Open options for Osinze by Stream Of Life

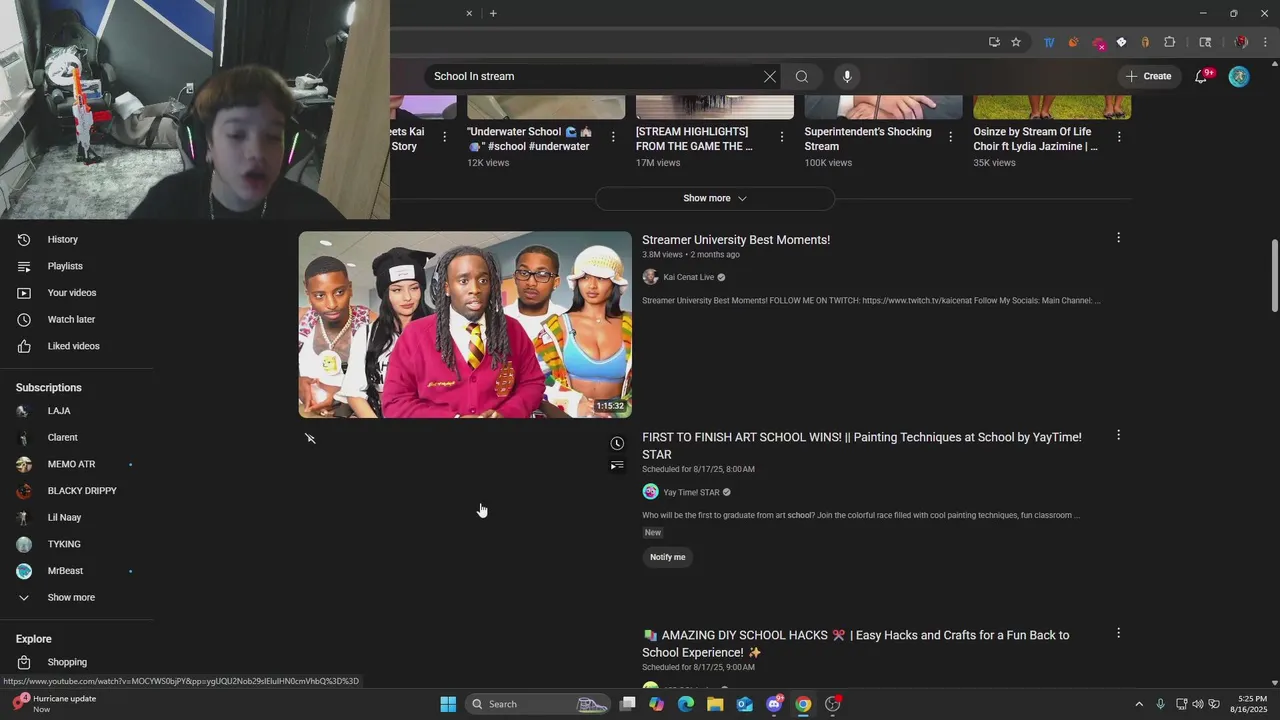(x=1119, y=137)
